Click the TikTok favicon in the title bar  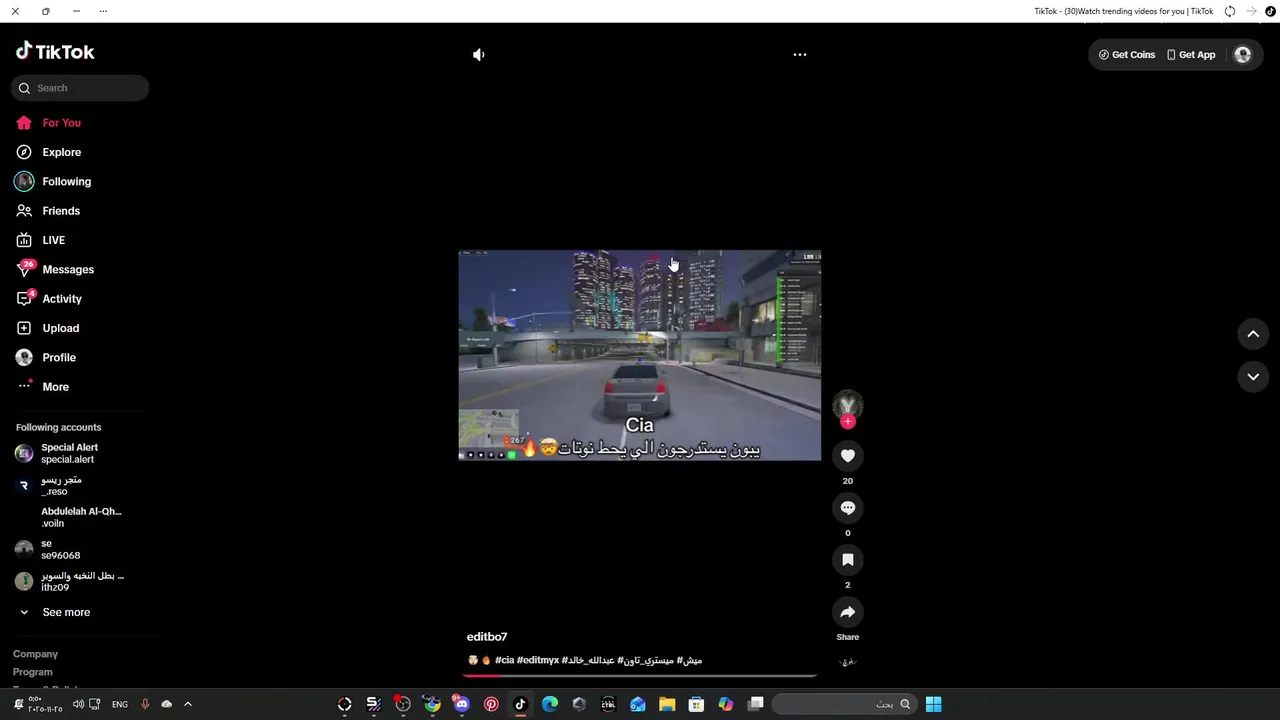[x=1270, y=11]
